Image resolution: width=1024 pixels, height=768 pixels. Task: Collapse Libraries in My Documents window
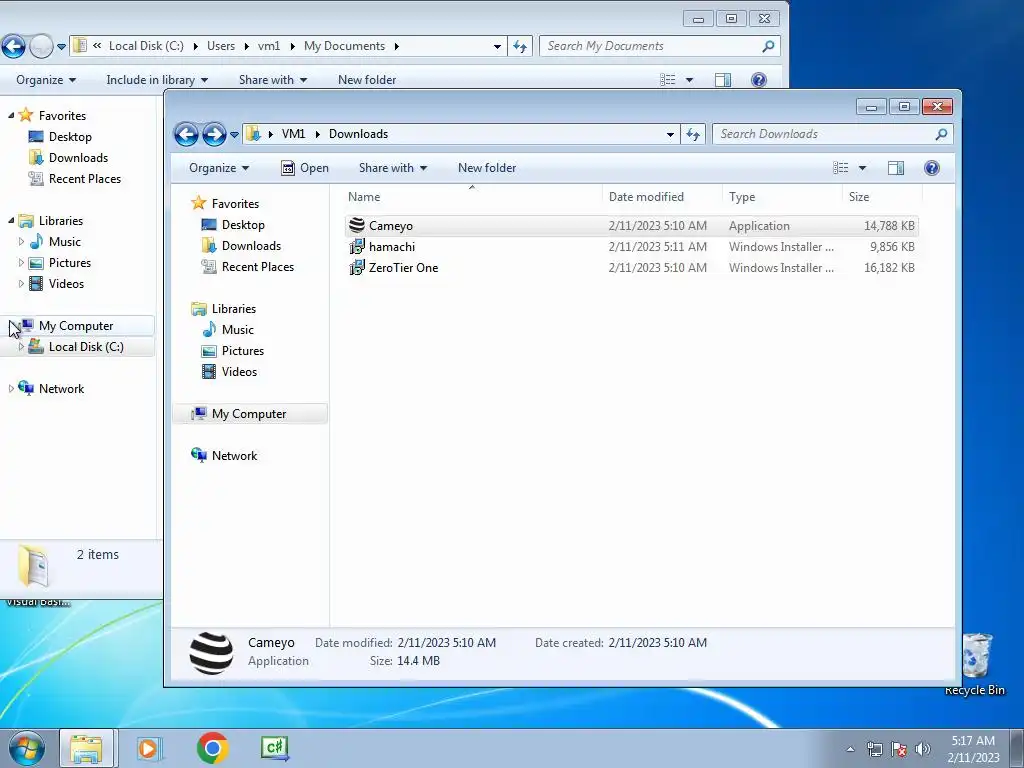11,221
